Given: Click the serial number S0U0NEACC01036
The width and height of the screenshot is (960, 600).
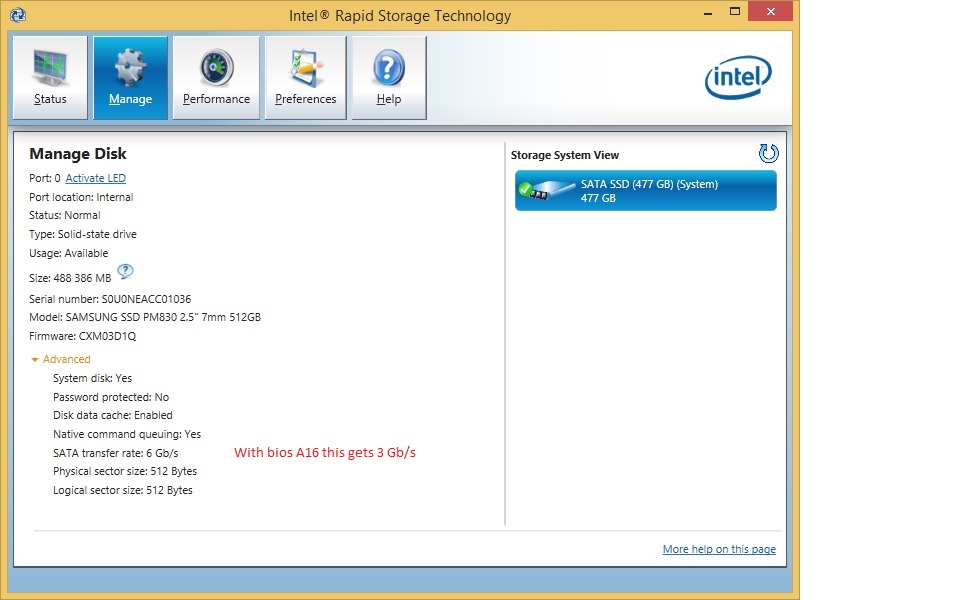Looking at the screenshot, I should coord(146,299).
